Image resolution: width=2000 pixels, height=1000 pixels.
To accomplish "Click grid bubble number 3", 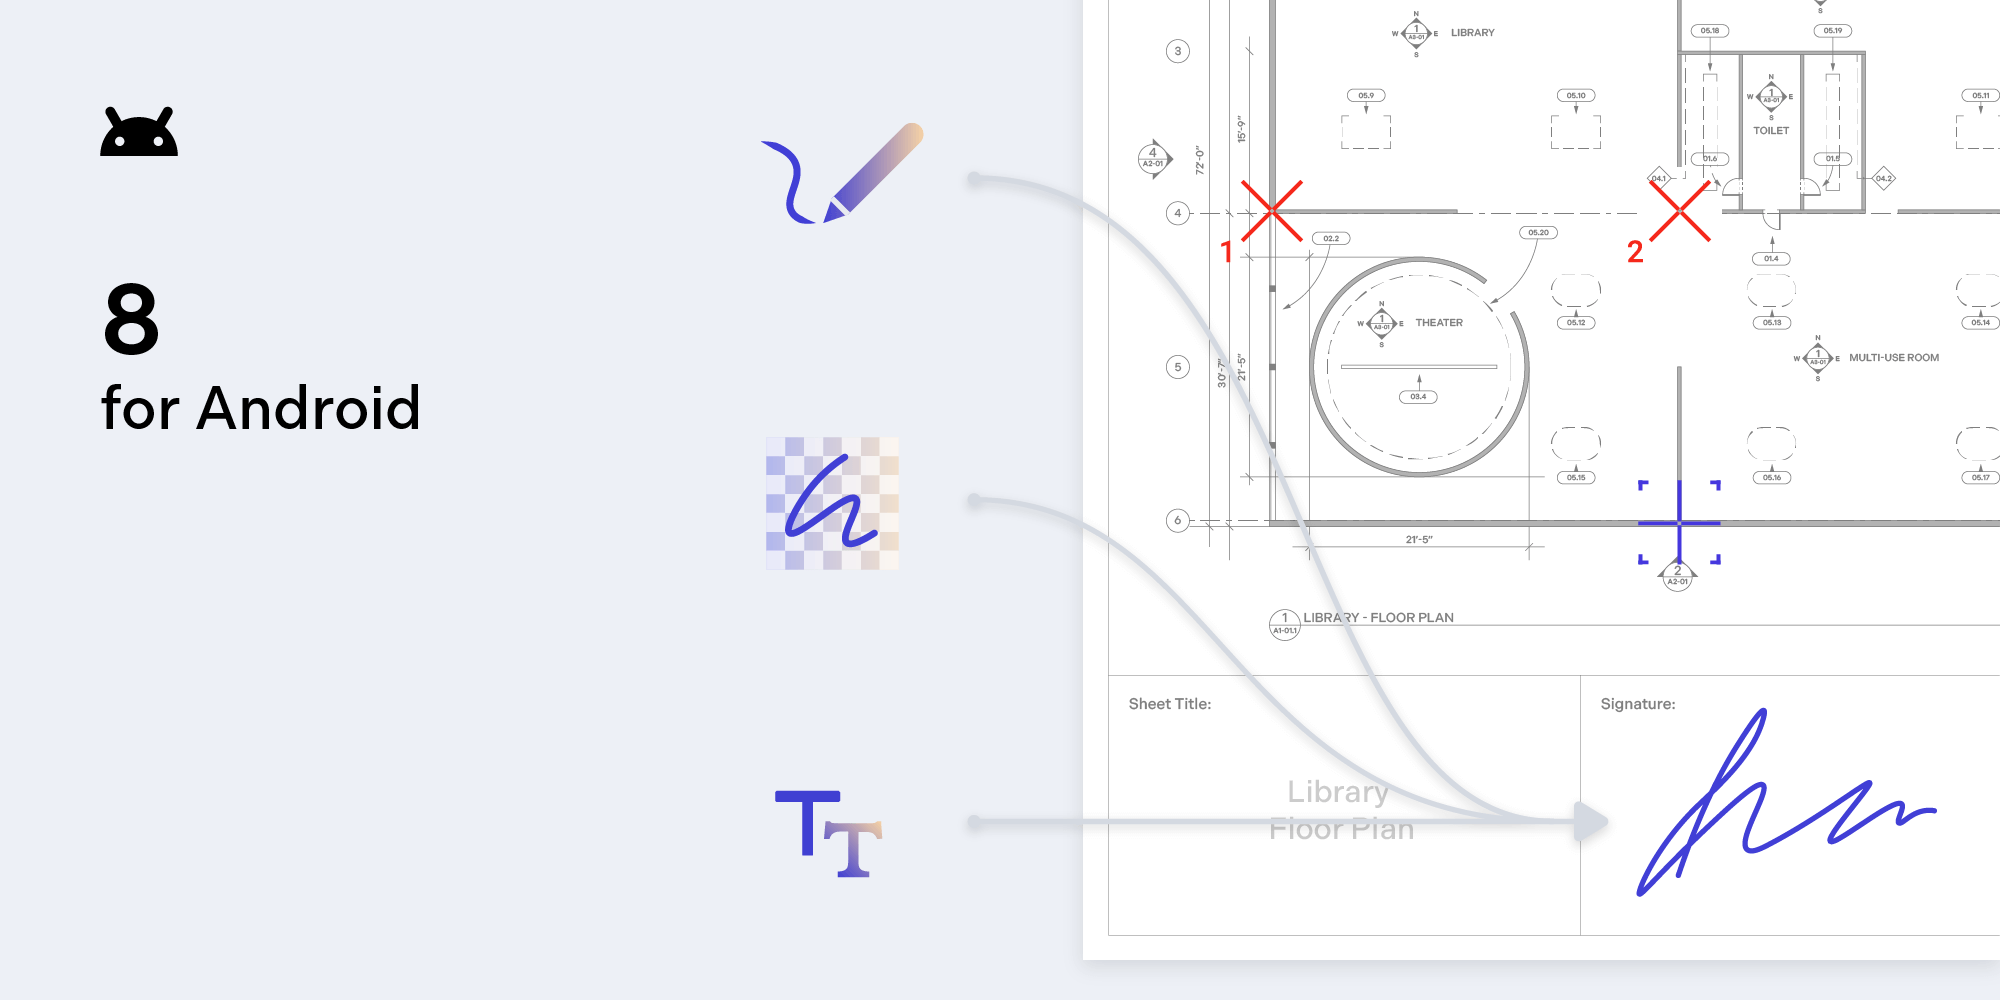I will 1178,51.
